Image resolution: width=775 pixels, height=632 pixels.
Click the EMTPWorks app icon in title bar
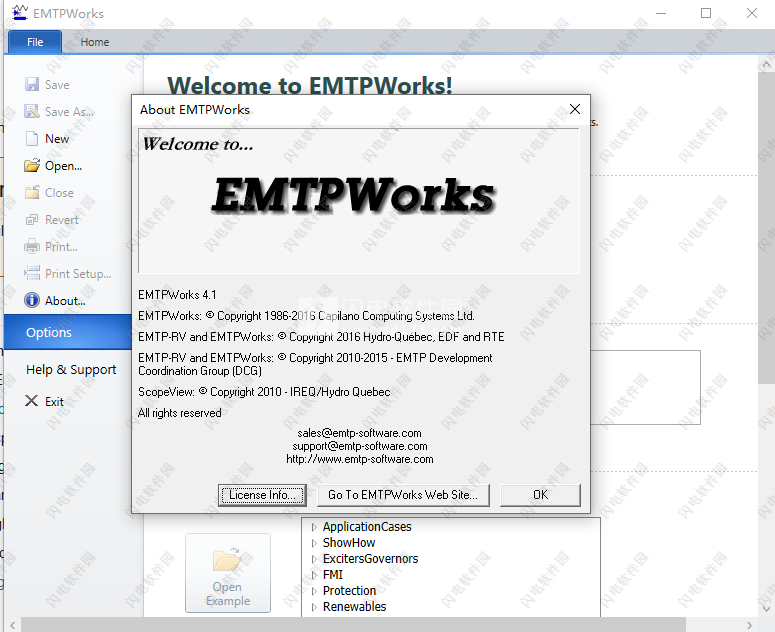(x=20, y=13)
